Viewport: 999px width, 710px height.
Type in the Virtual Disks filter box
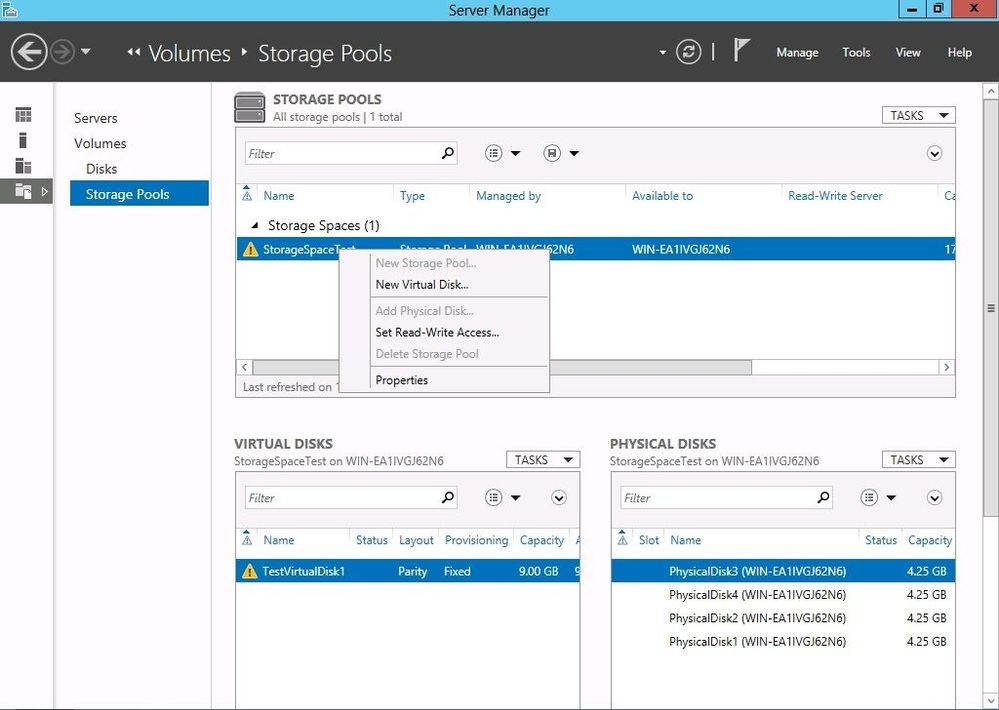pyautogui.click(x=340, y=497)
